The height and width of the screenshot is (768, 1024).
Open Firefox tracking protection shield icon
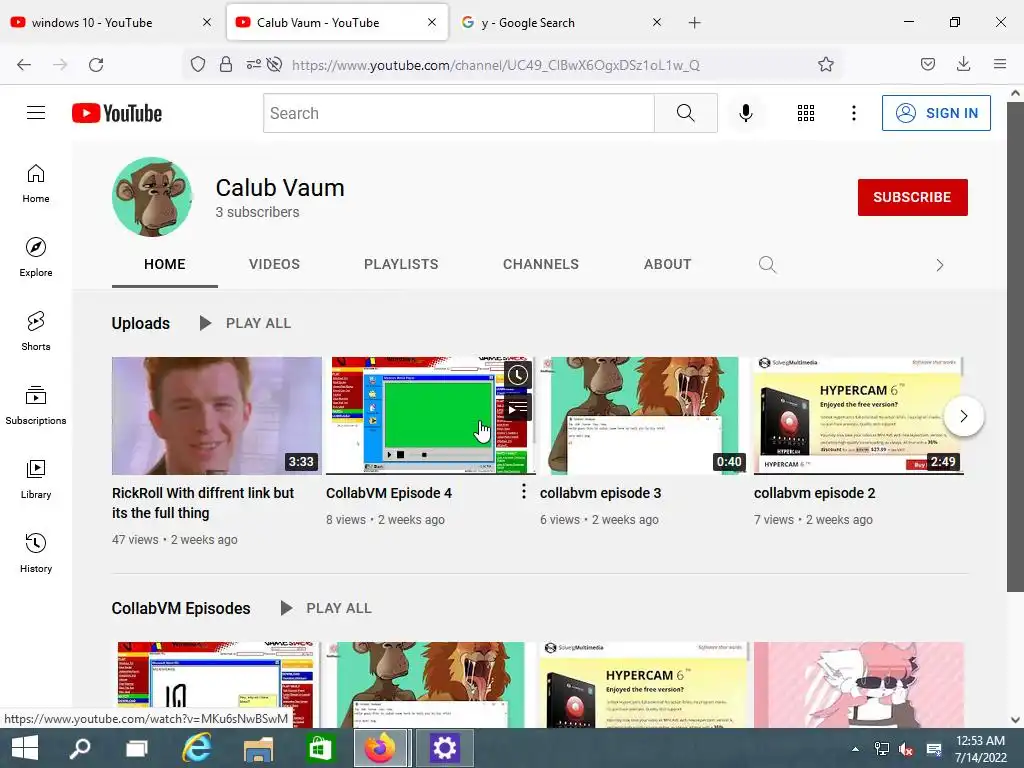pos(198,64)
